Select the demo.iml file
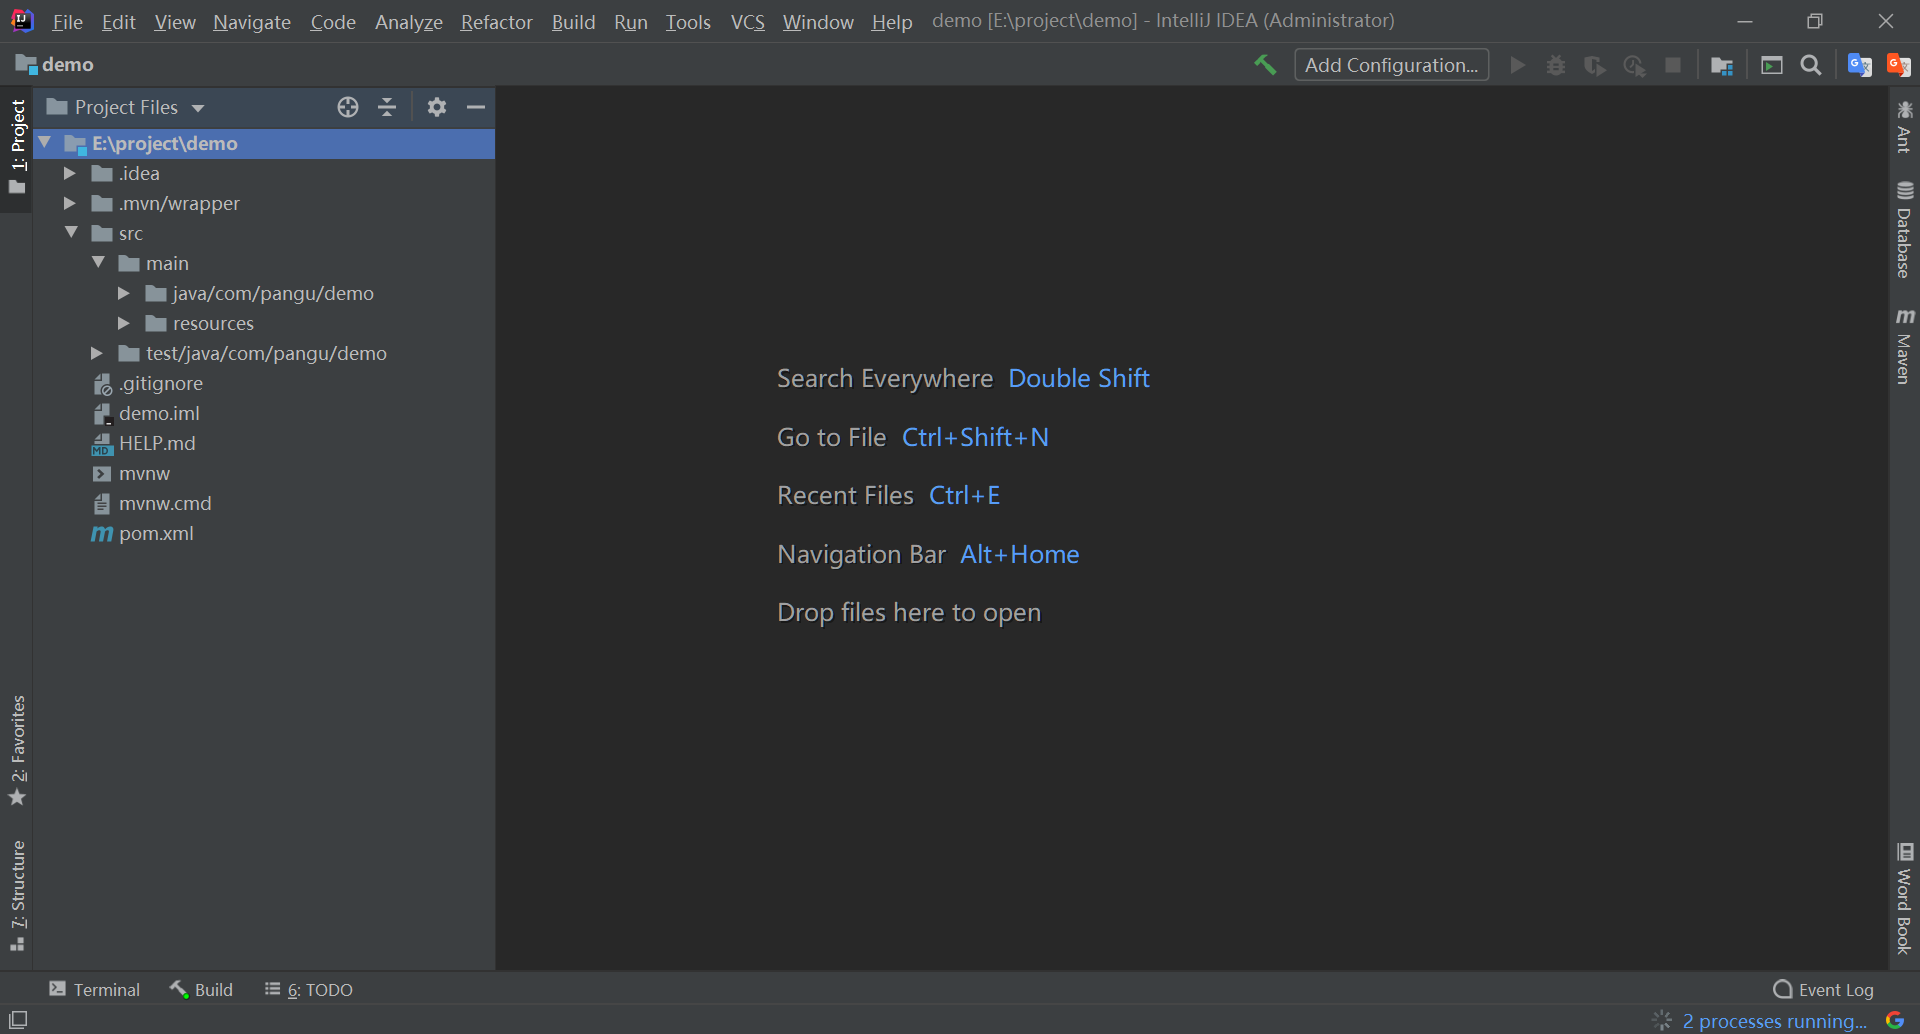Screen dimensions: 1920x1034 pos(159,413)
